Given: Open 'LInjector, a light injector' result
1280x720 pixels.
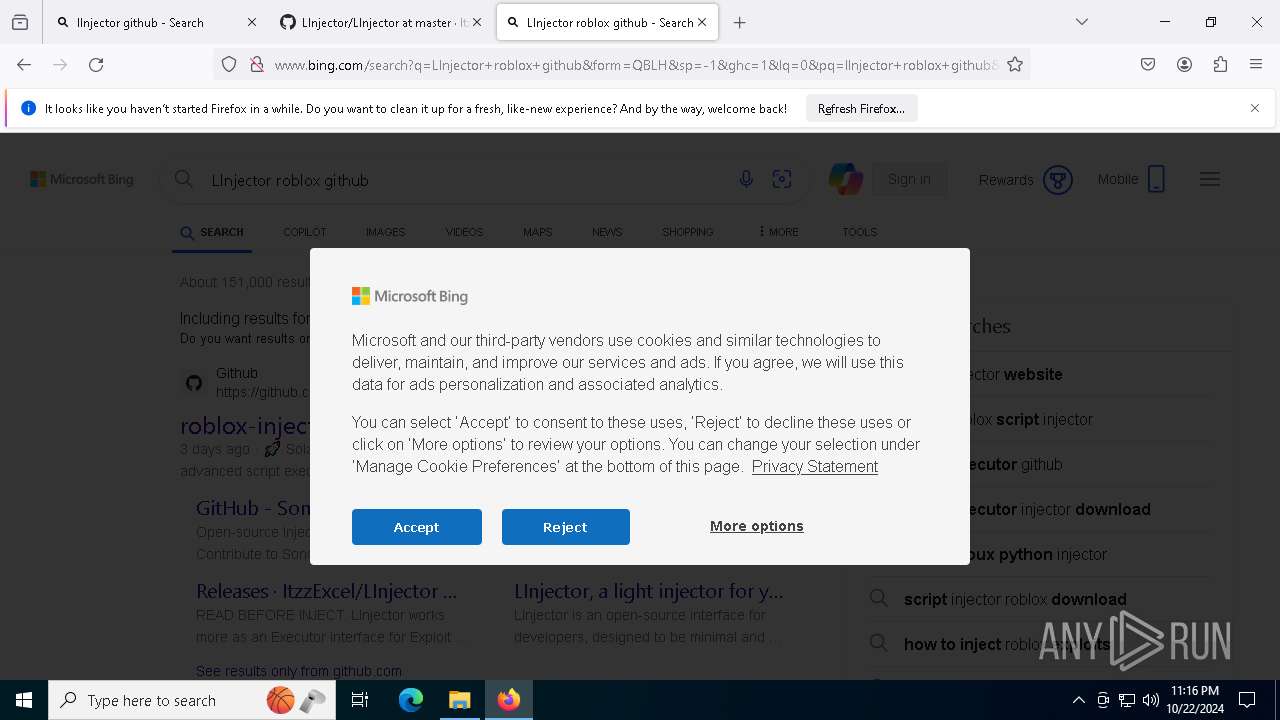Looking at the screenshot, I should (x=649, y=591).
